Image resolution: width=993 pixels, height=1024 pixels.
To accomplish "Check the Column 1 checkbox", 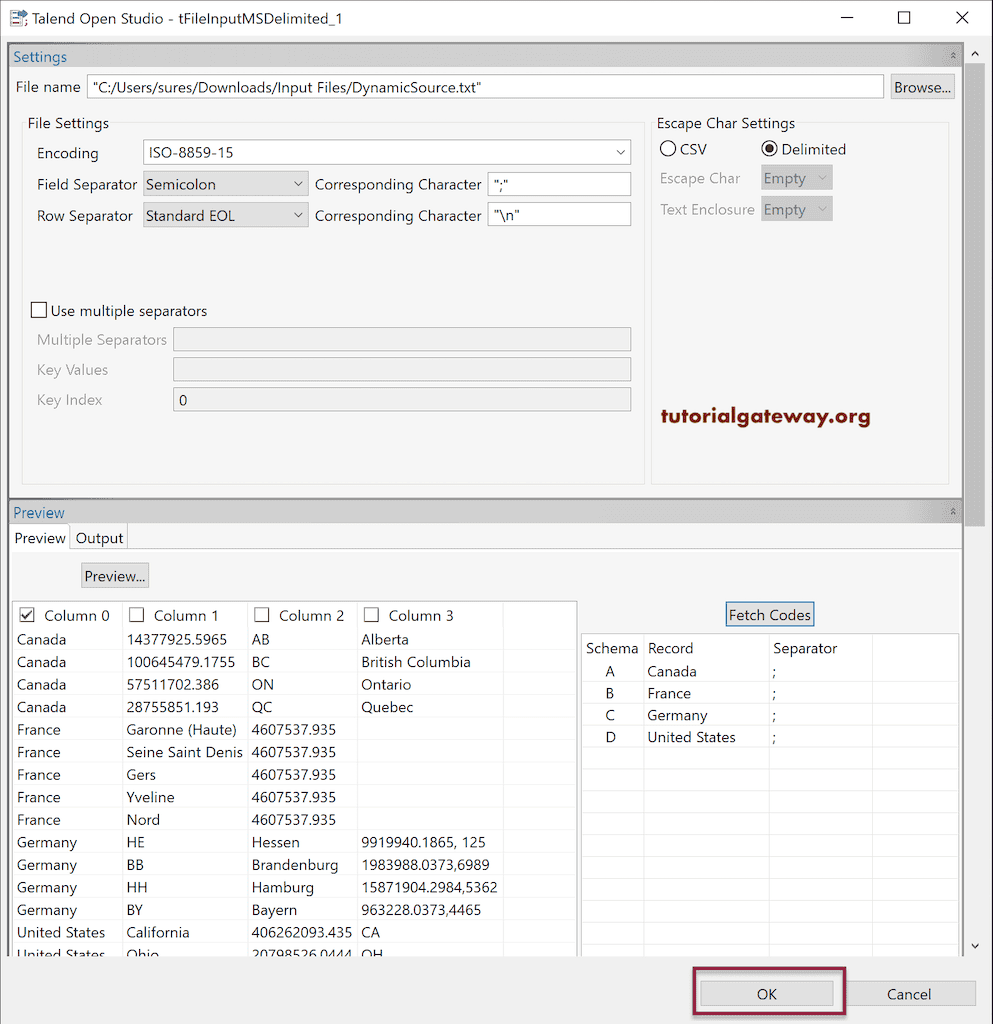I will [x=139, y=614].
